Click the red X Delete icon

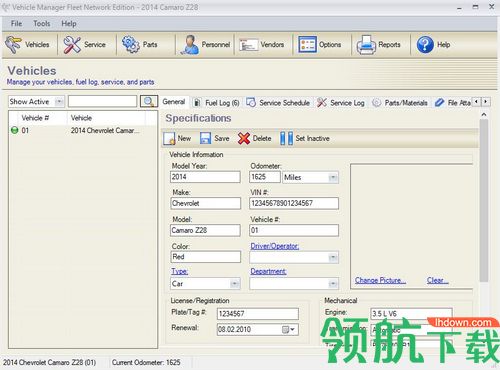[244, 138]
